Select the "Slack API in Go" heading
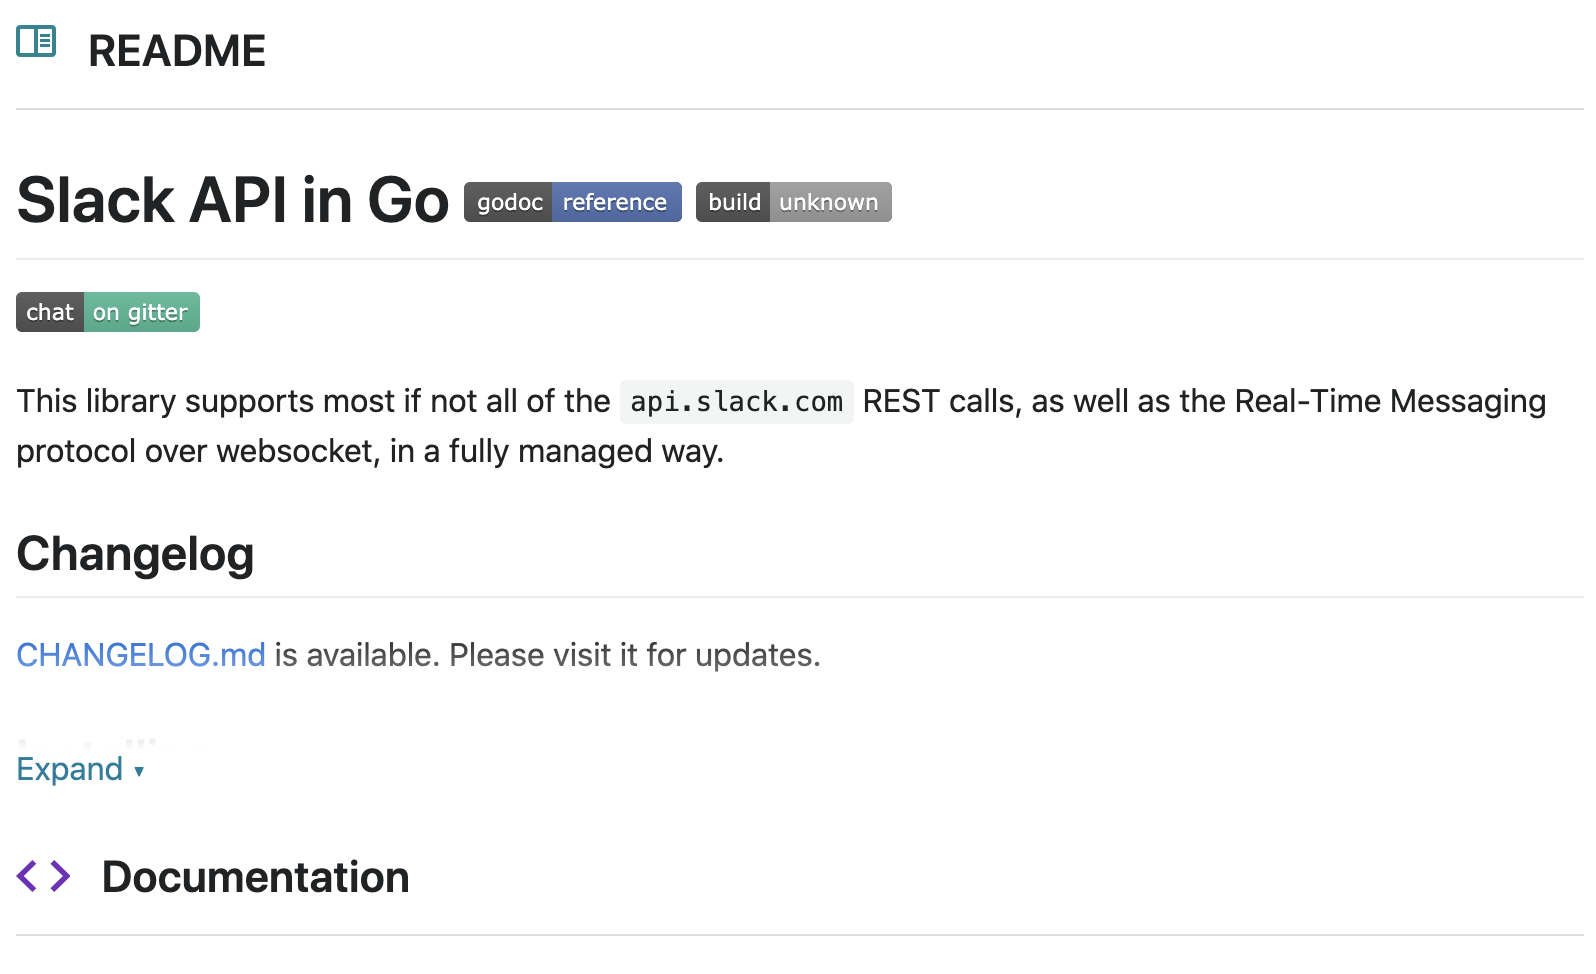 tap(233, 200)
